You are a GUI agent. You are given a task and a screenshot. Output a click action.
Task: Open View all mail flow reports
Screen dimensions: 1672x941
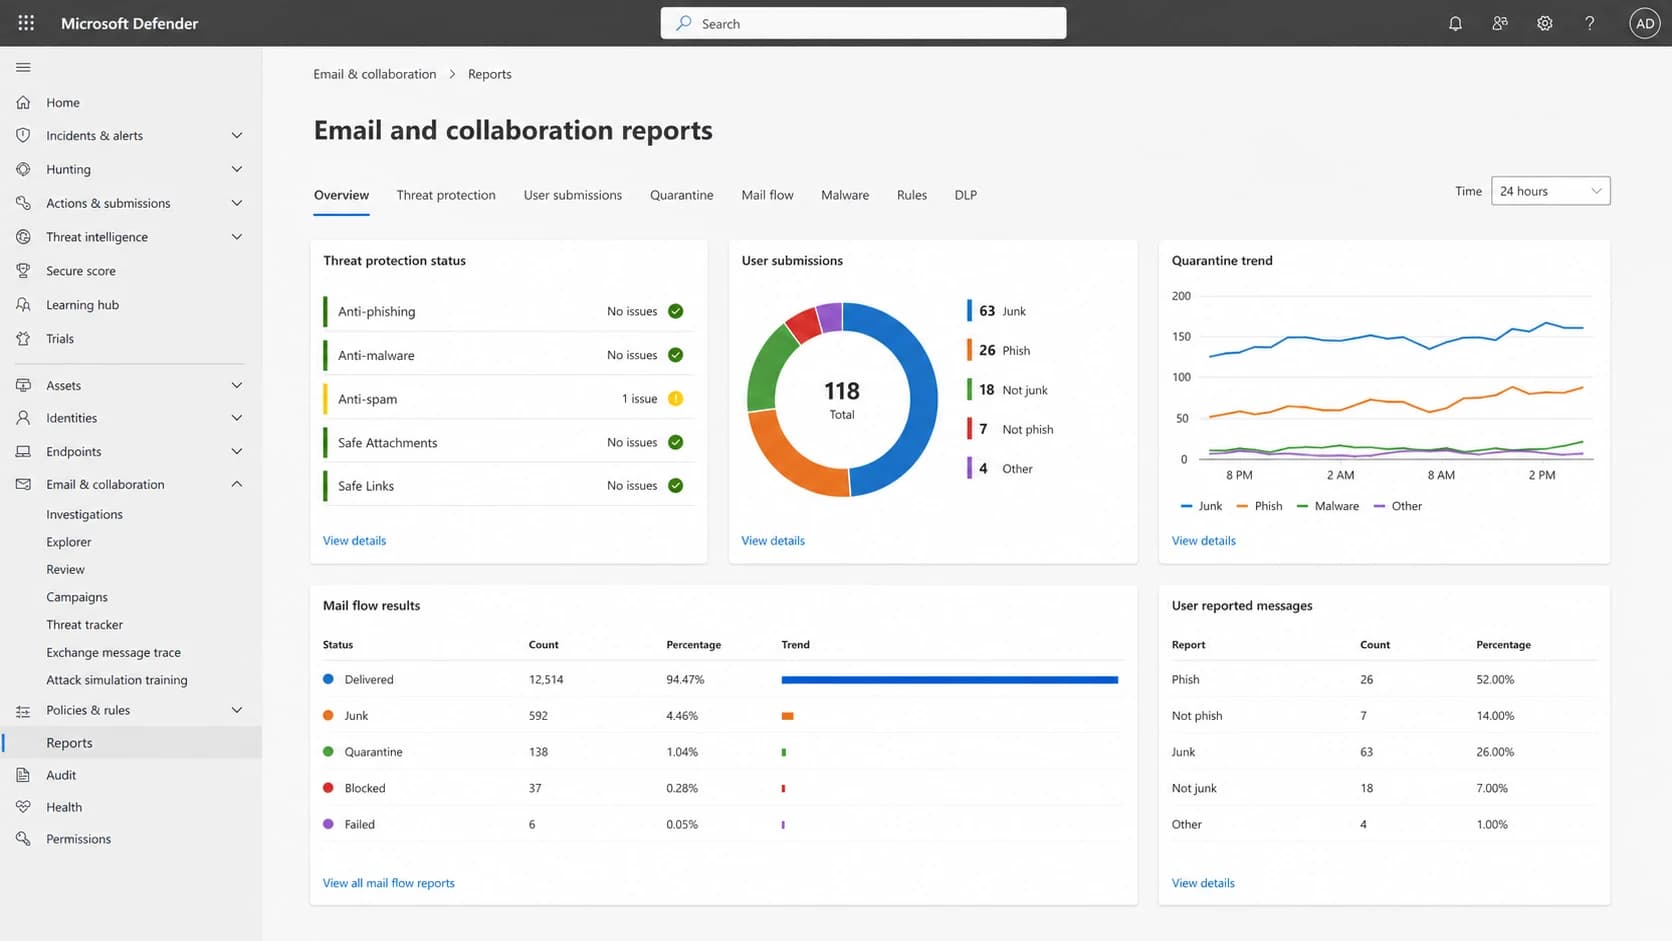388,883
